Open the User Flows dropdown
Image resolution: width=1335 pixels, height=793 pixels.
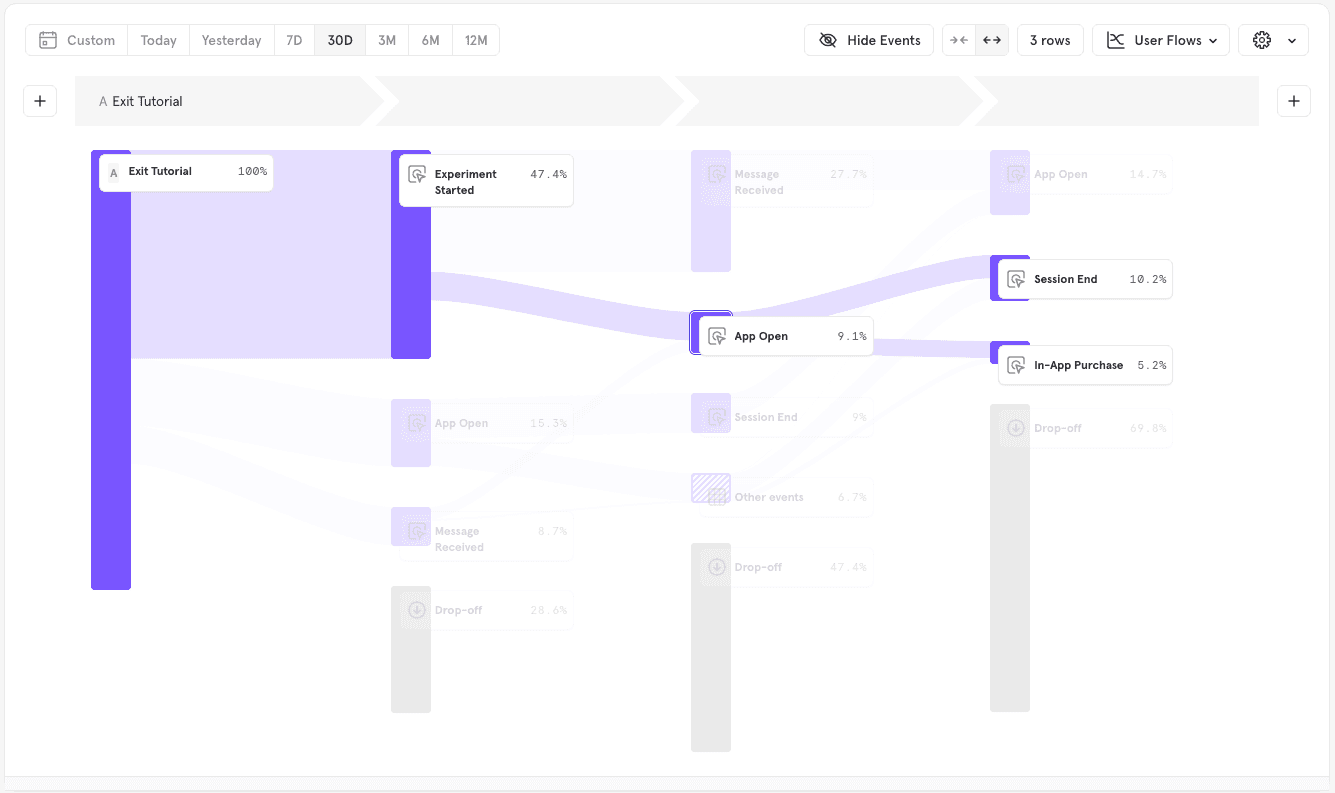(1160, 40)
